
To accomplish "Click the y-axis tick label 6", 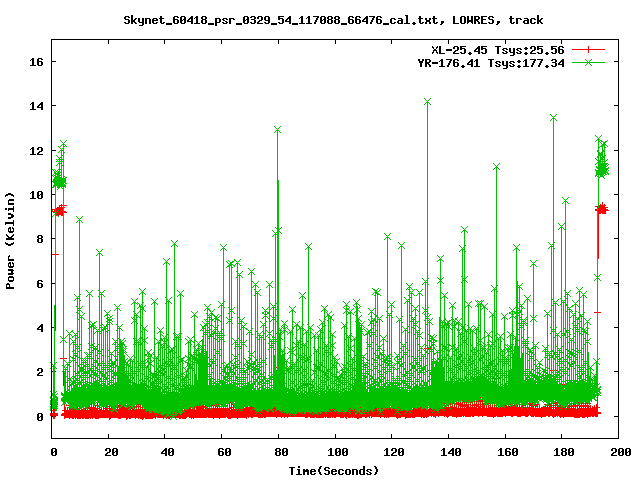I will click(40, 284).
